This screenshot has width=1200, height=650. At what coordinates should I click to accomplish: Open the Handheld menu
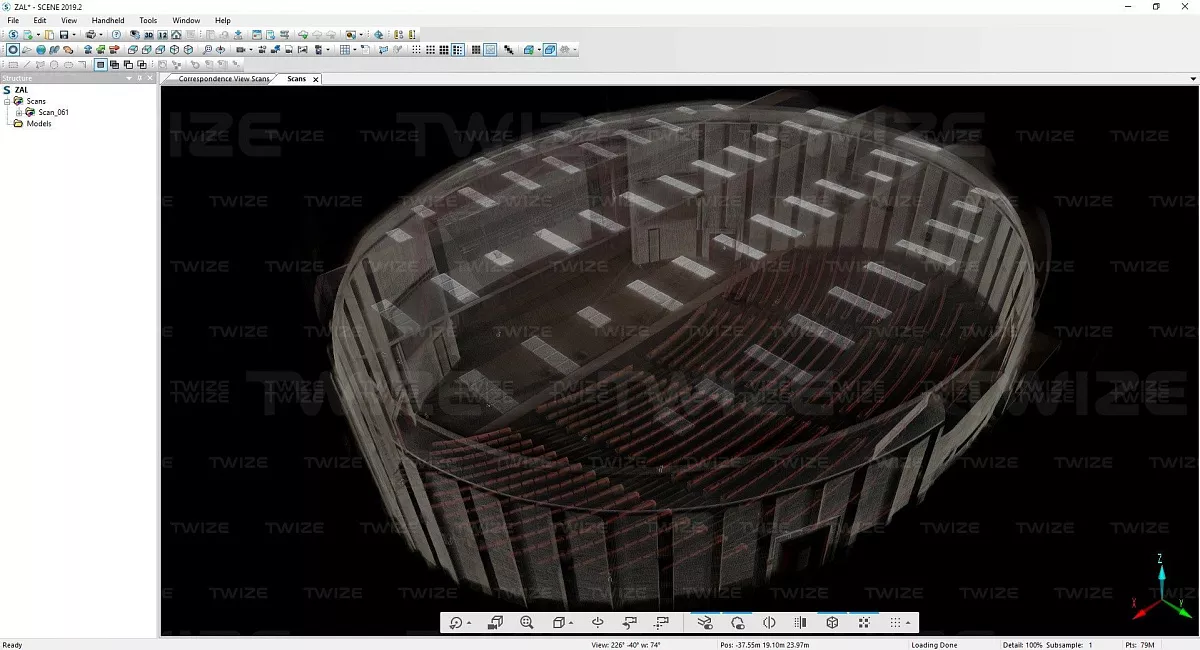point(107,20)
